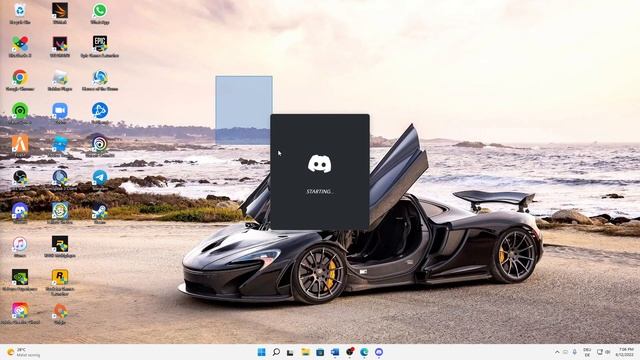Image resolution: width=640 pixels, height=360 pixels.
Task: Select the Discord taskbar icon
Action: coord(379,352)
